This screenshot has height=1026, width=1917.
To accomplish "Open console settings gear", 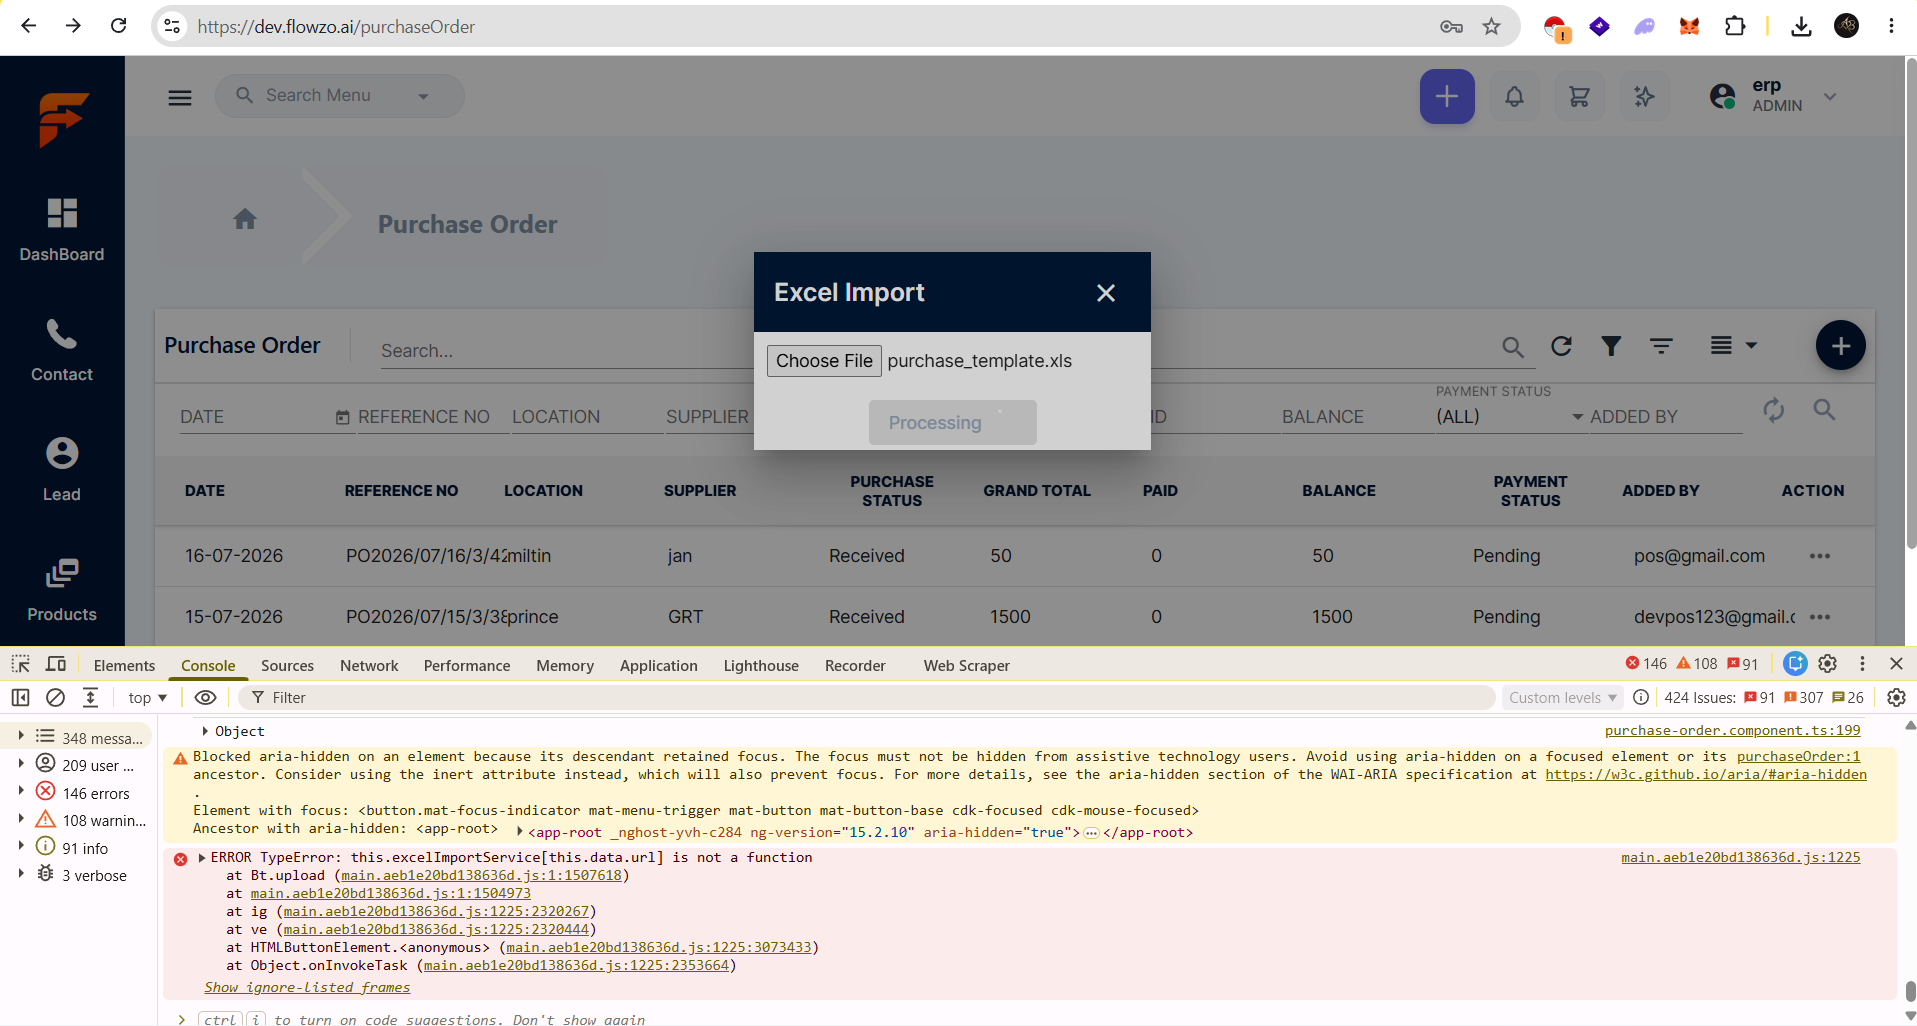I will [x=1896, y=698].
